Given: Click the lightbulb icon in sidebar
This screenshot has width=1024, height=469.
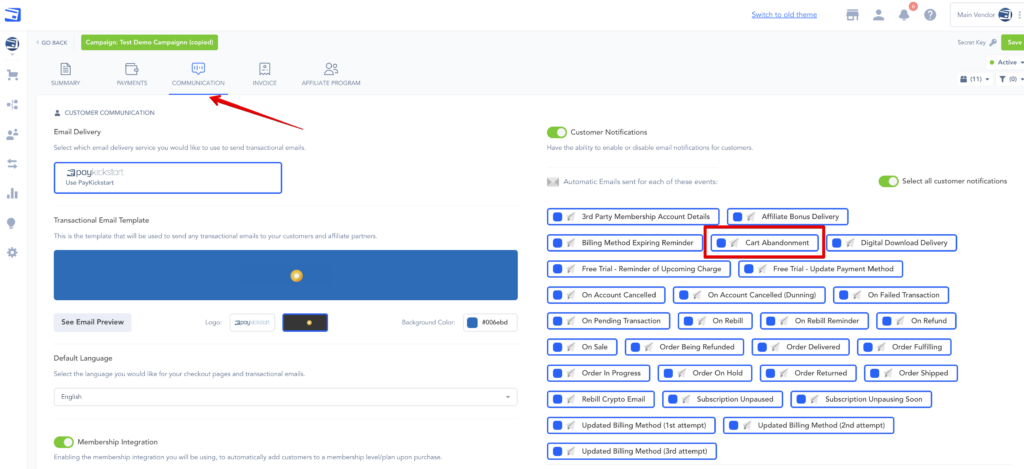Looking at the screenshot, I should (x=12, y=223).
